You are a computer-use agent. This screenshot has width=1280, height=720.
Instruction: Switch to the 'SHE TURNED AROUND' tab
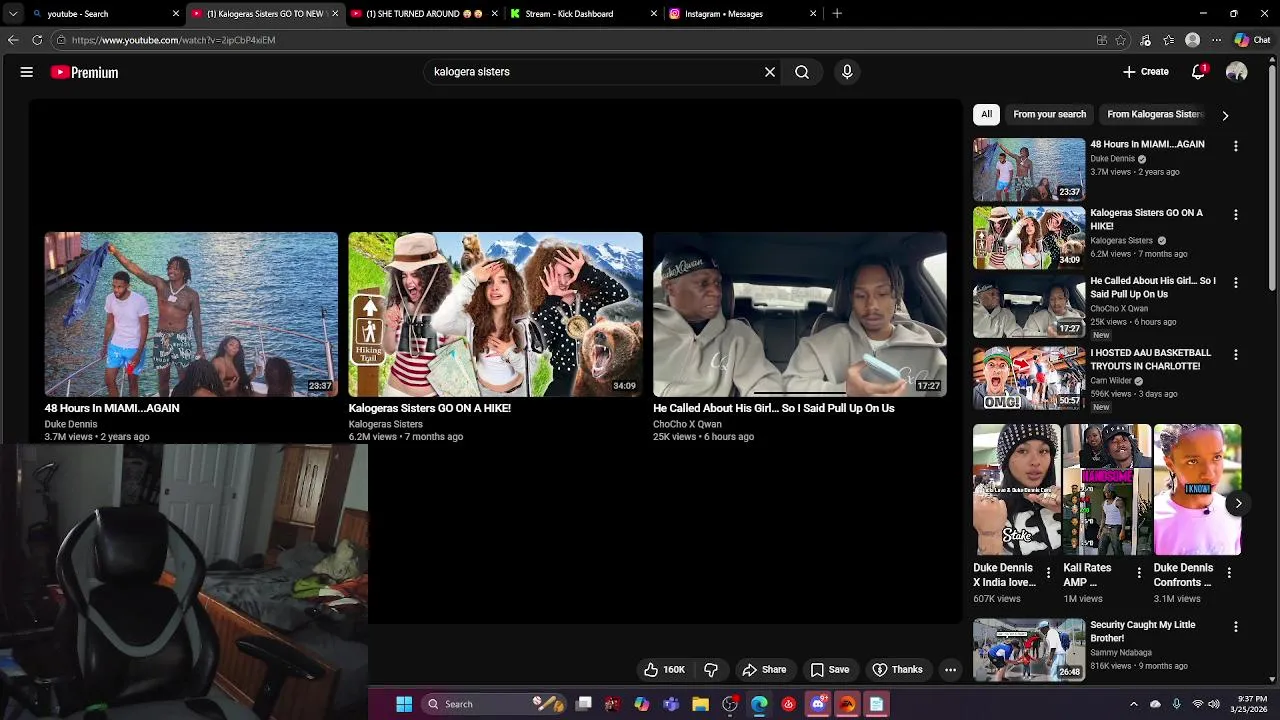[424, 14]
